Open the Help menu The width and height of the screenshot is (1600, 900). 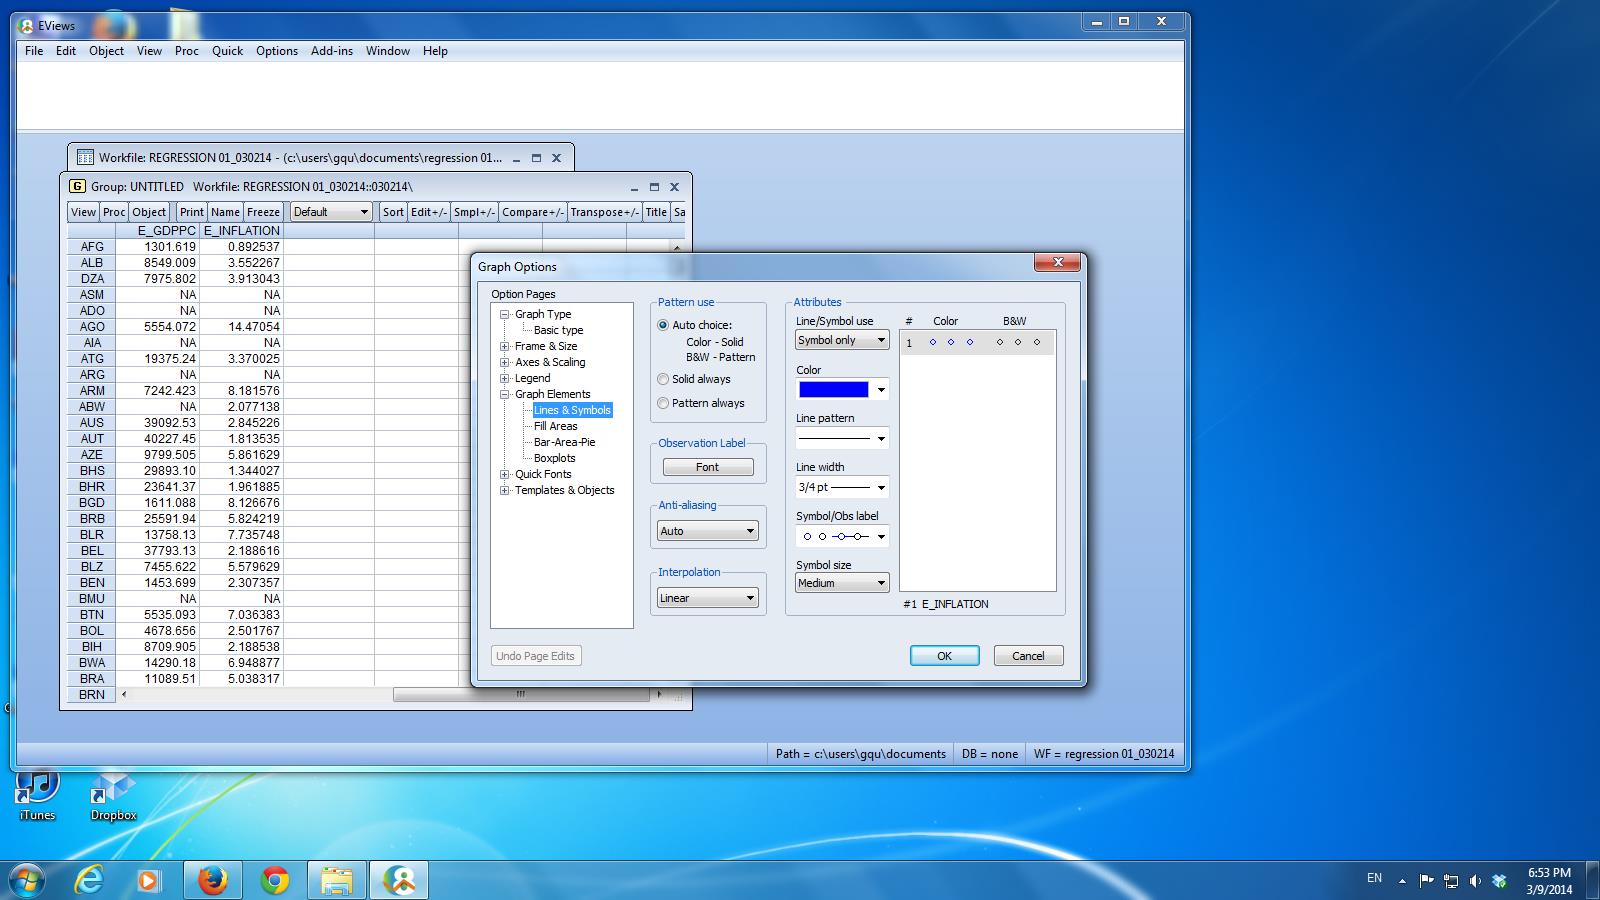435,51
